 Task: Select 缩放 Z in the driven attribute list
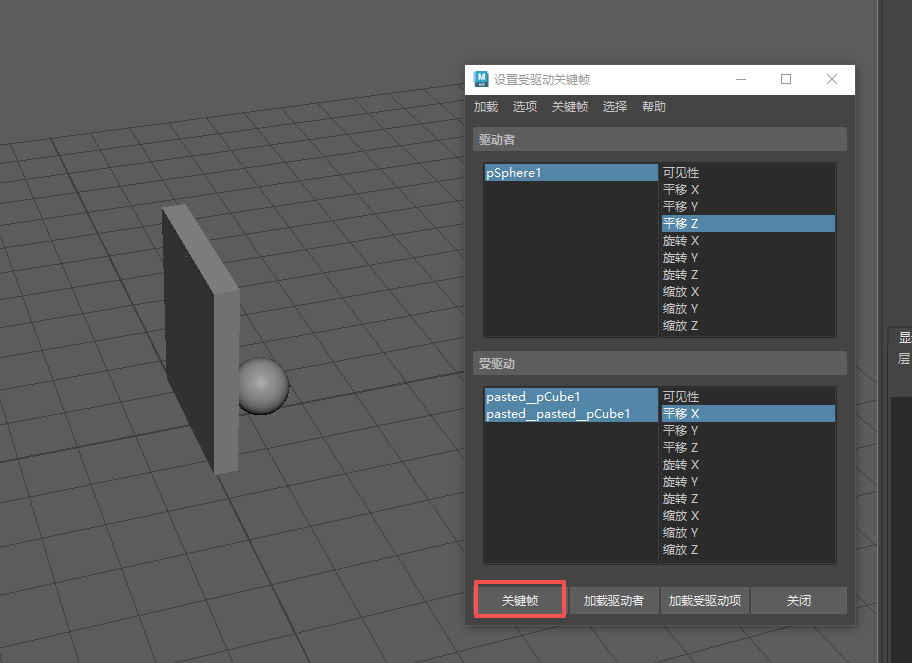coord(749,550)
